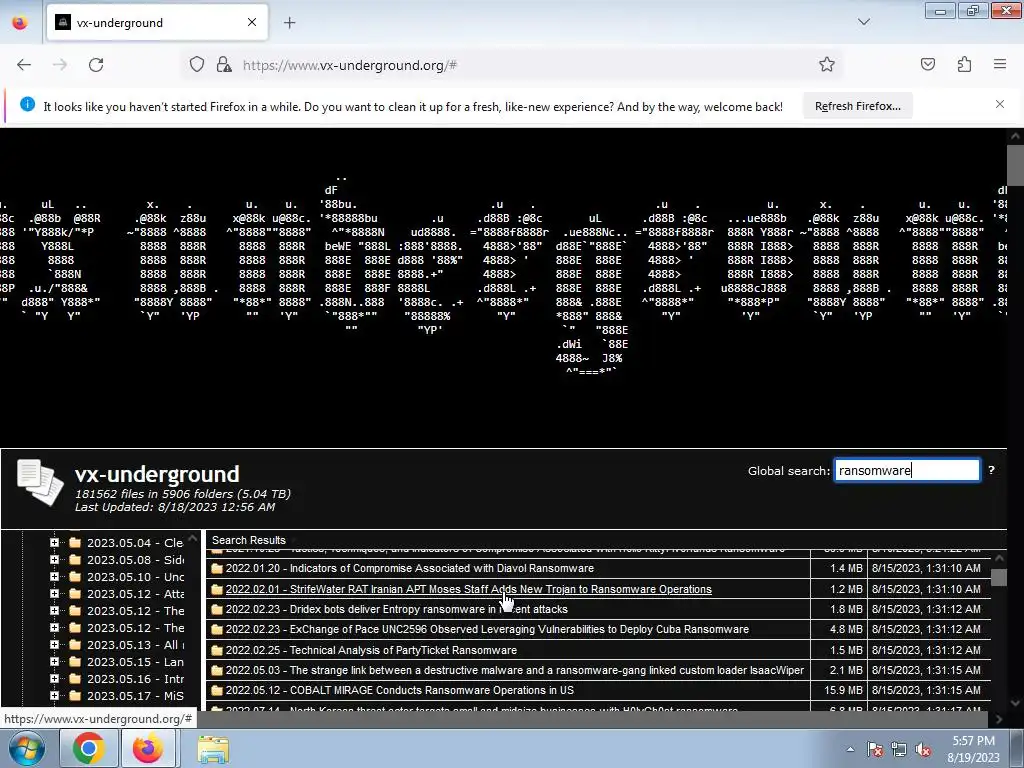Image resolution: width=1024 pixels, height=768 pixels.
Task: Expand the 2023.05.13 - All tree folder
Action: pyautogui.click(x=55, y=645)
